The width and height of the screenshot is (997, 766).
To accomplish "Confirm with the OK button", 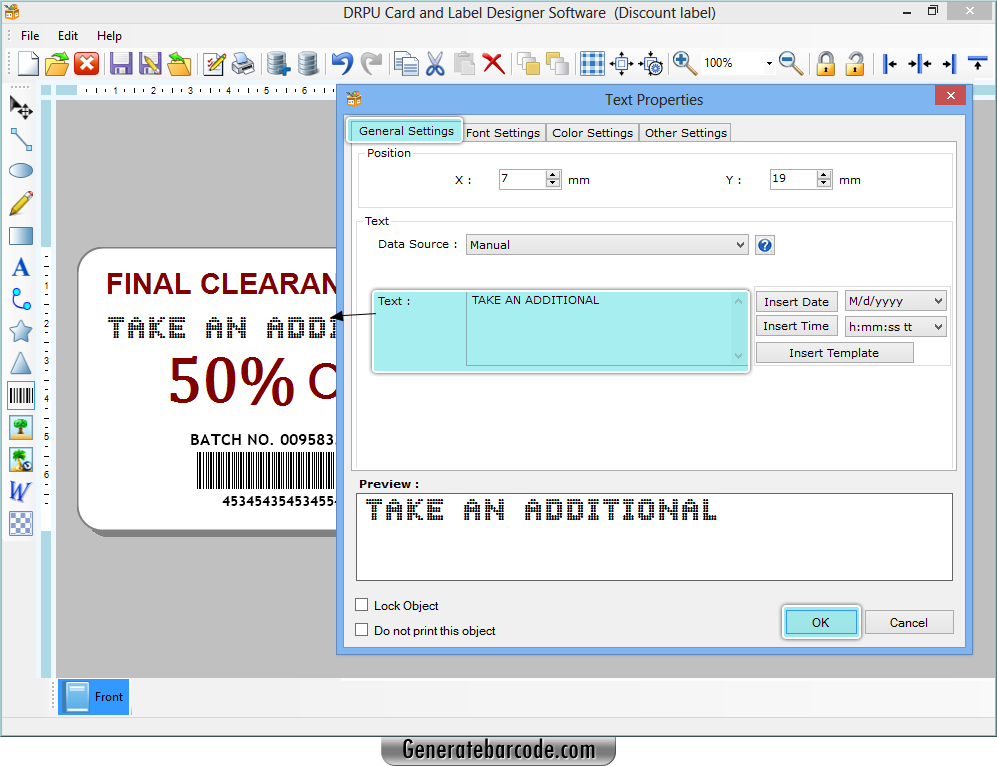I will (x=820, y=622).
